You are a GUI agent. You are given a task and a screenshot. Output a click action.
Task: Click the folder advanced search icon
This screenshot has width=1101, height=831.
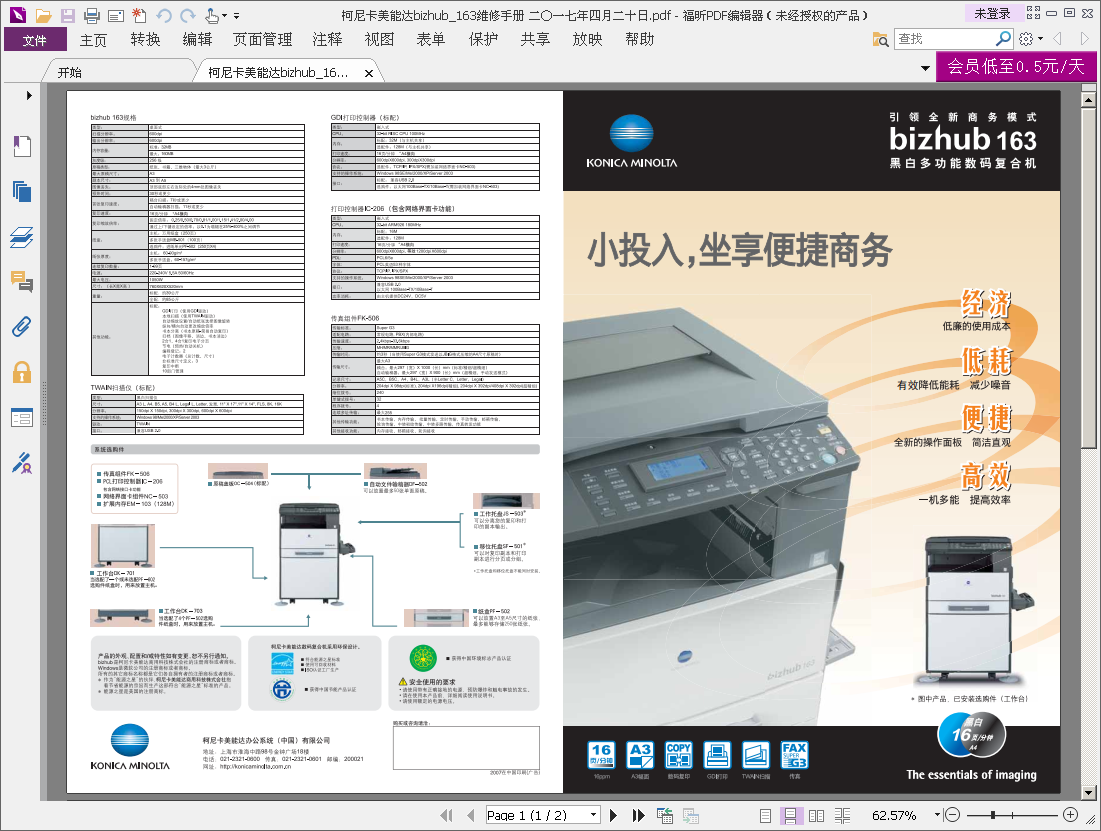pos(881,39)
